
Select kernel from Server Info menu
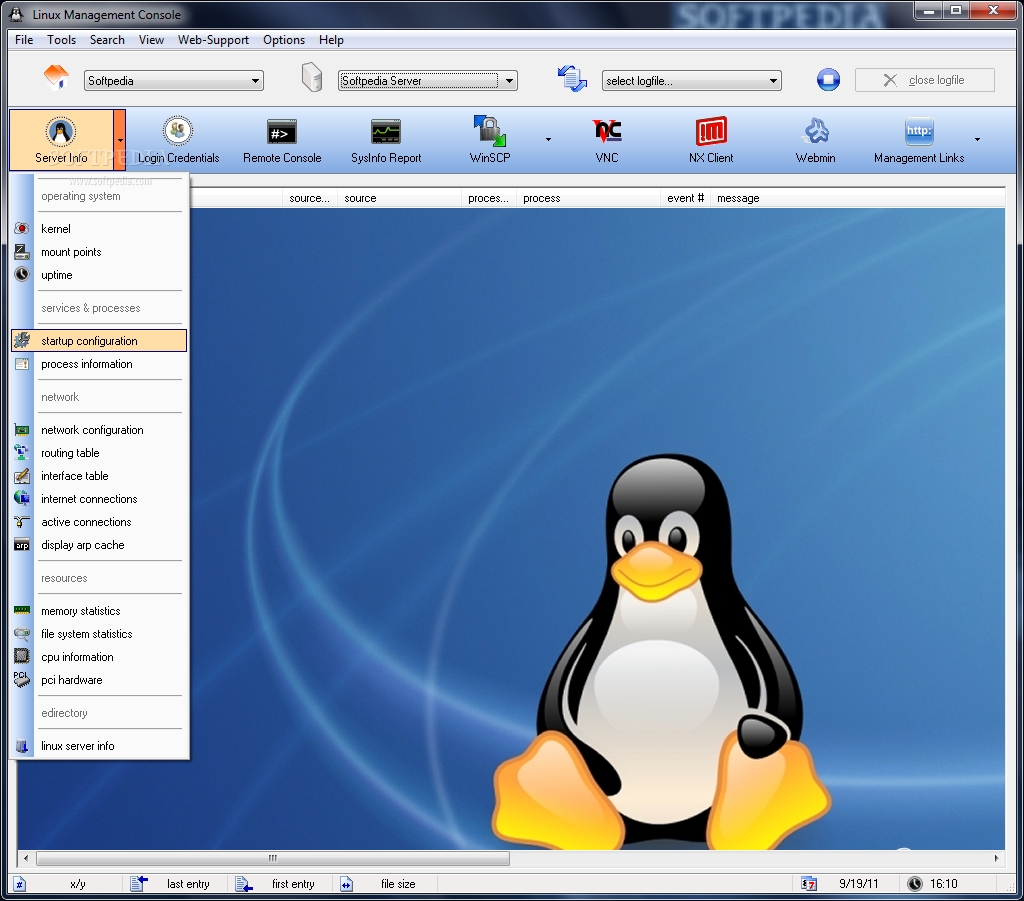[99, 229]
